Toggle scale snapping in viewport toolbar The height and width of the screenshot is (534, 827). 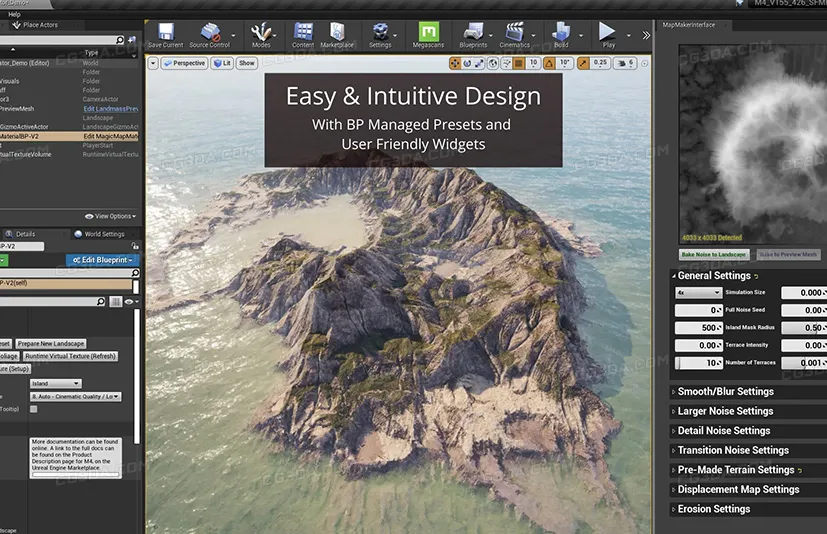click(x=583, y=63)
